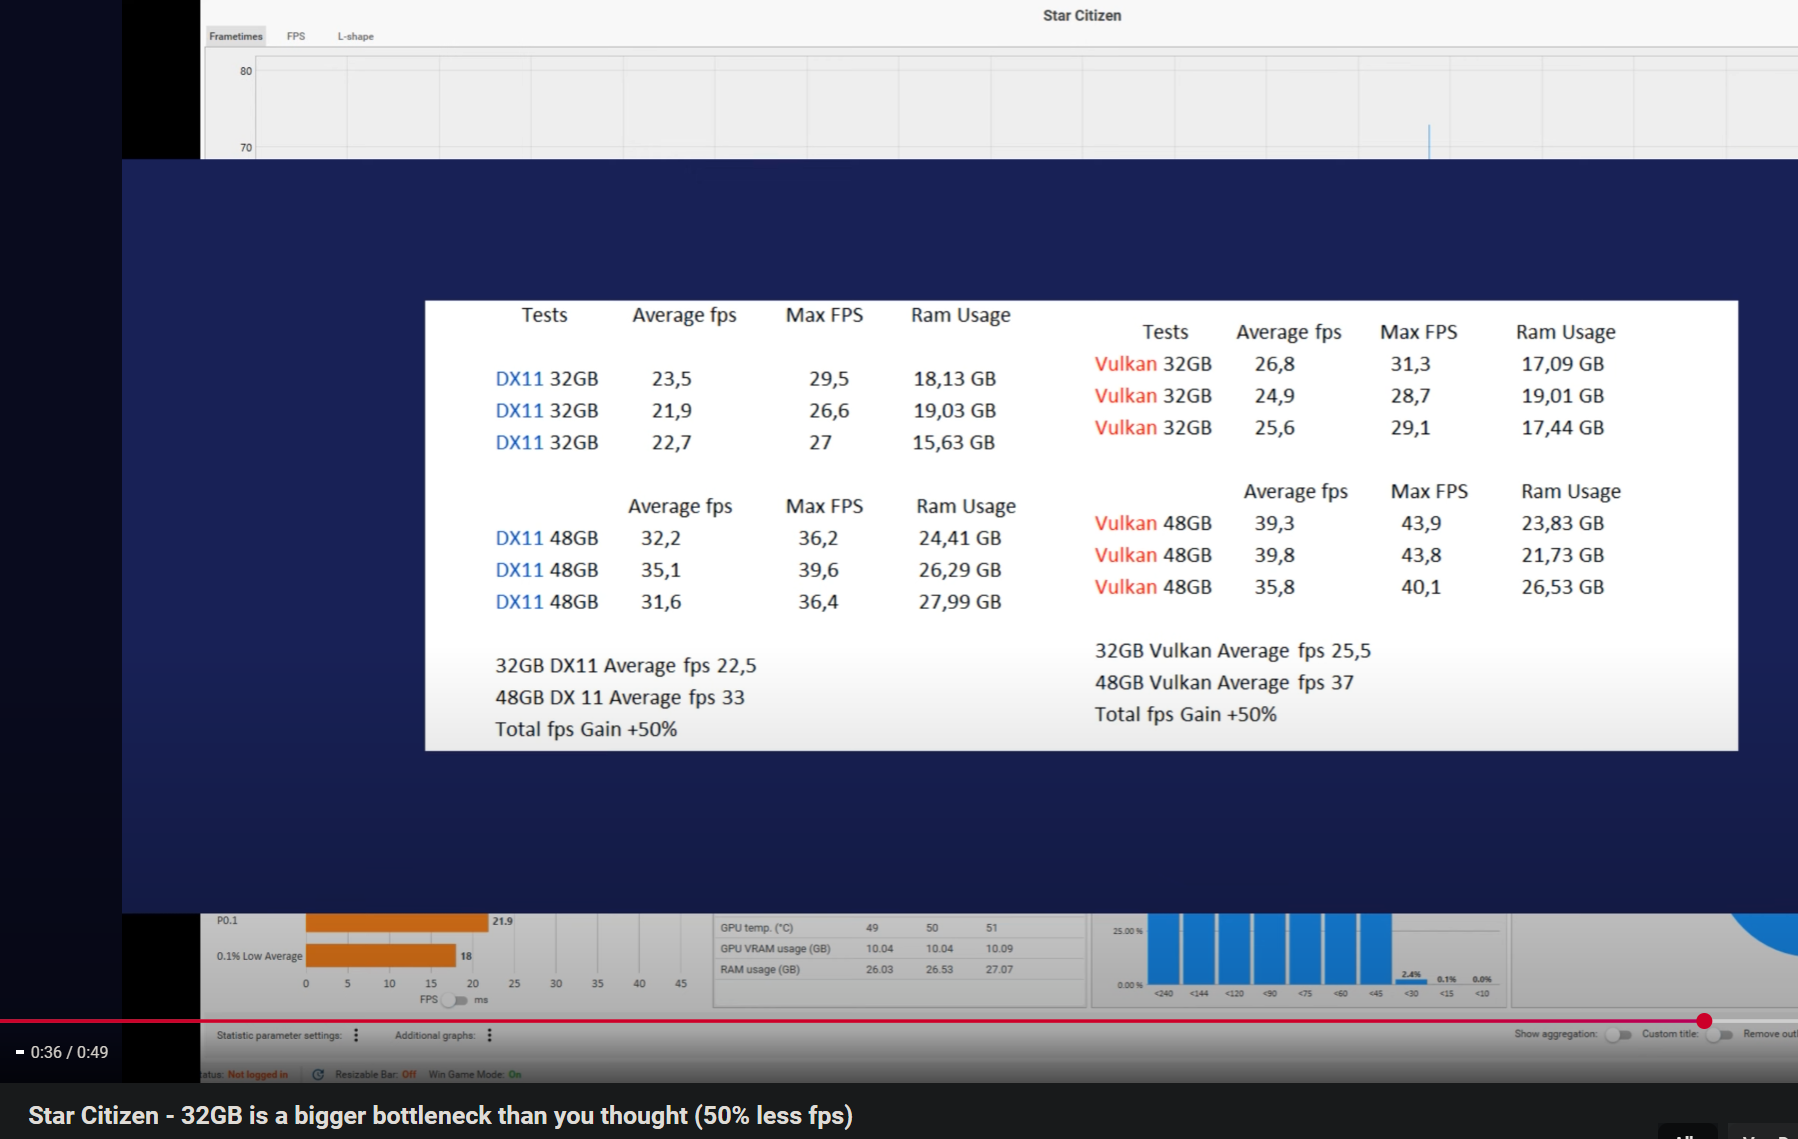Image resolution: width=1798 pixels, height=1139 pixels.
Task: Click the line "48GB Vulkan Average fps 37"
Action: 1224,683
